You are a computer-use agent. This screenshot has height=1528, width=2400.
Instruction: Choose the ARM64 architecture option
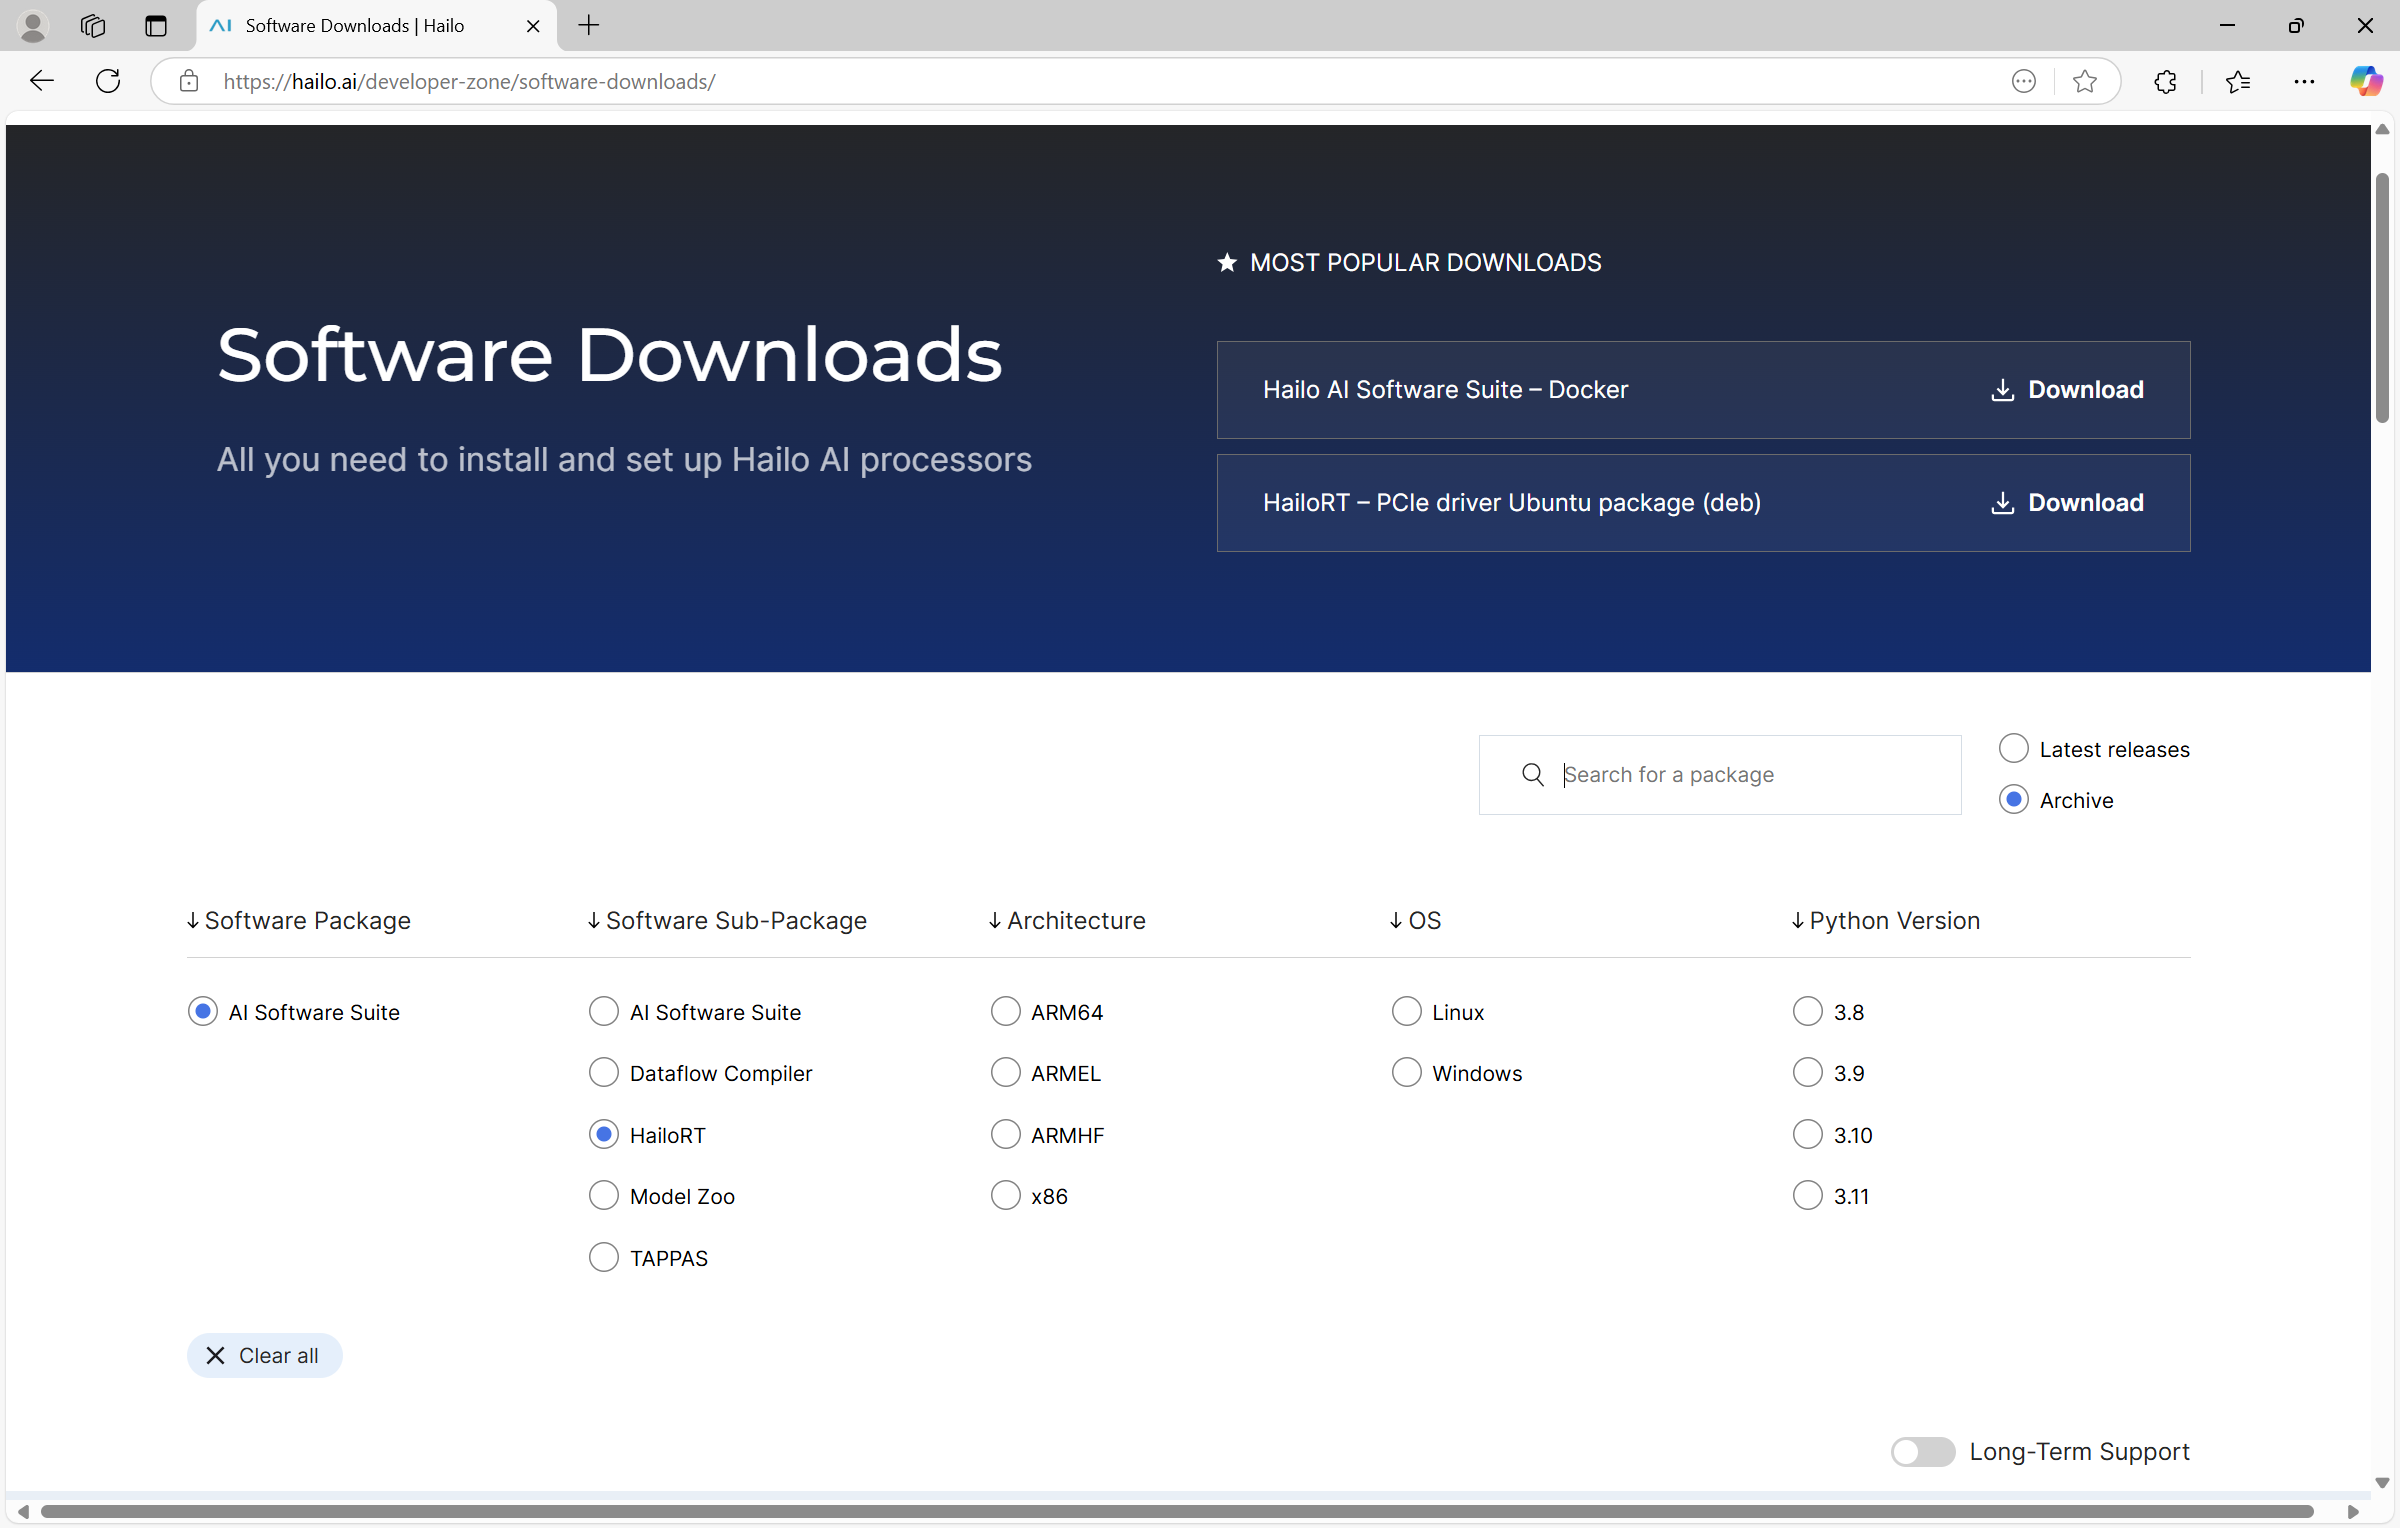1005,1011
